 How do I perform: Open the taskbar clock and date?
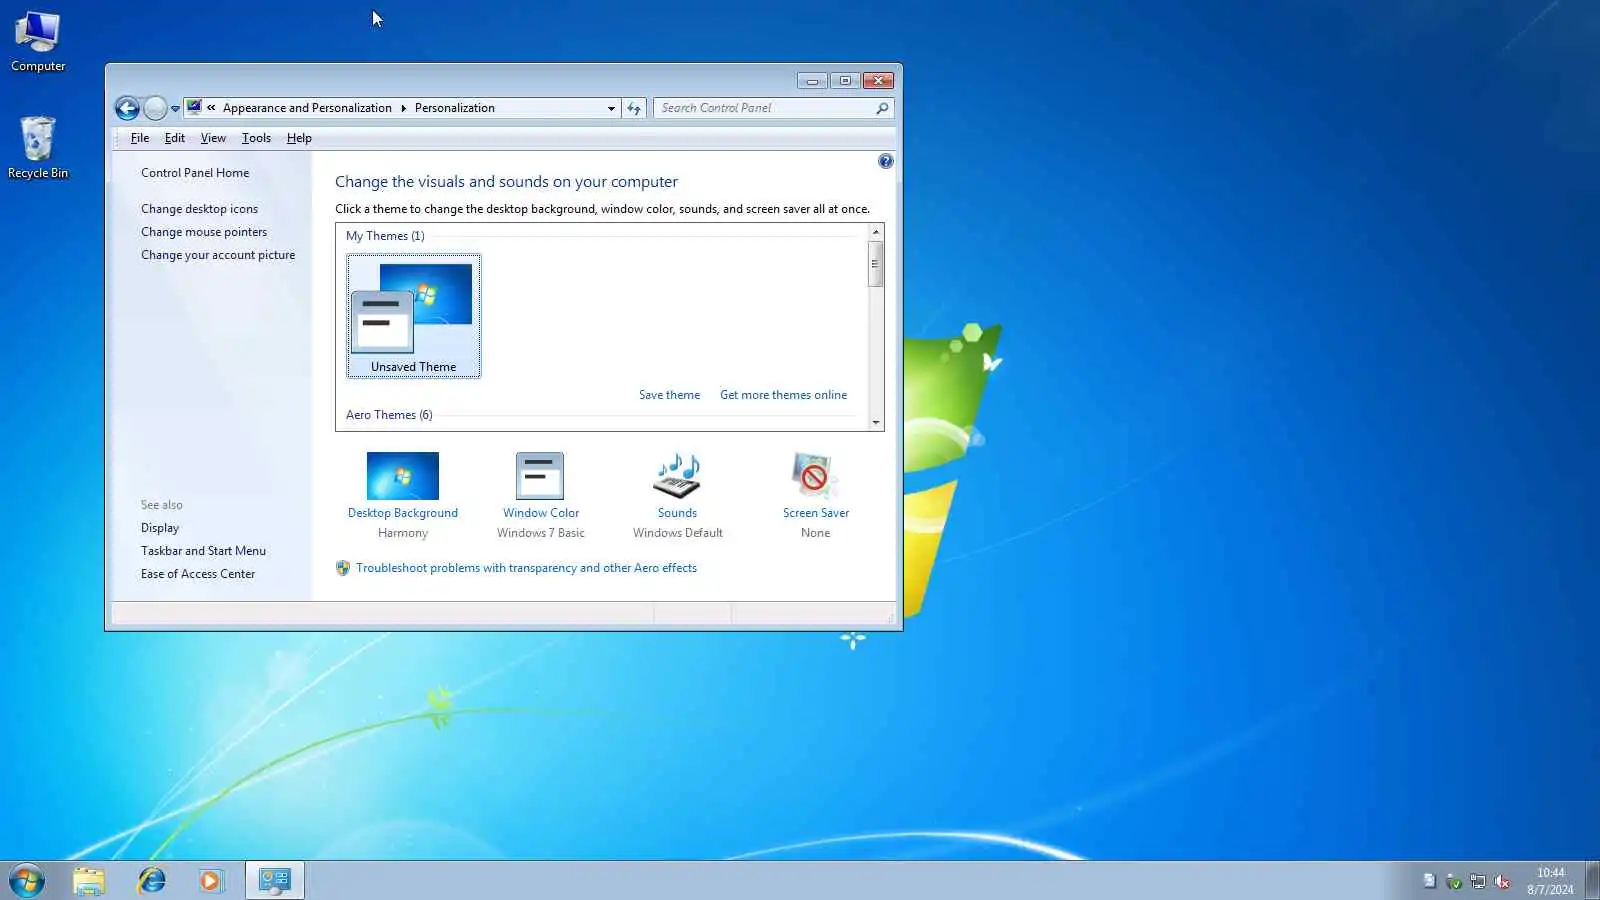(x=1550, y=881)
